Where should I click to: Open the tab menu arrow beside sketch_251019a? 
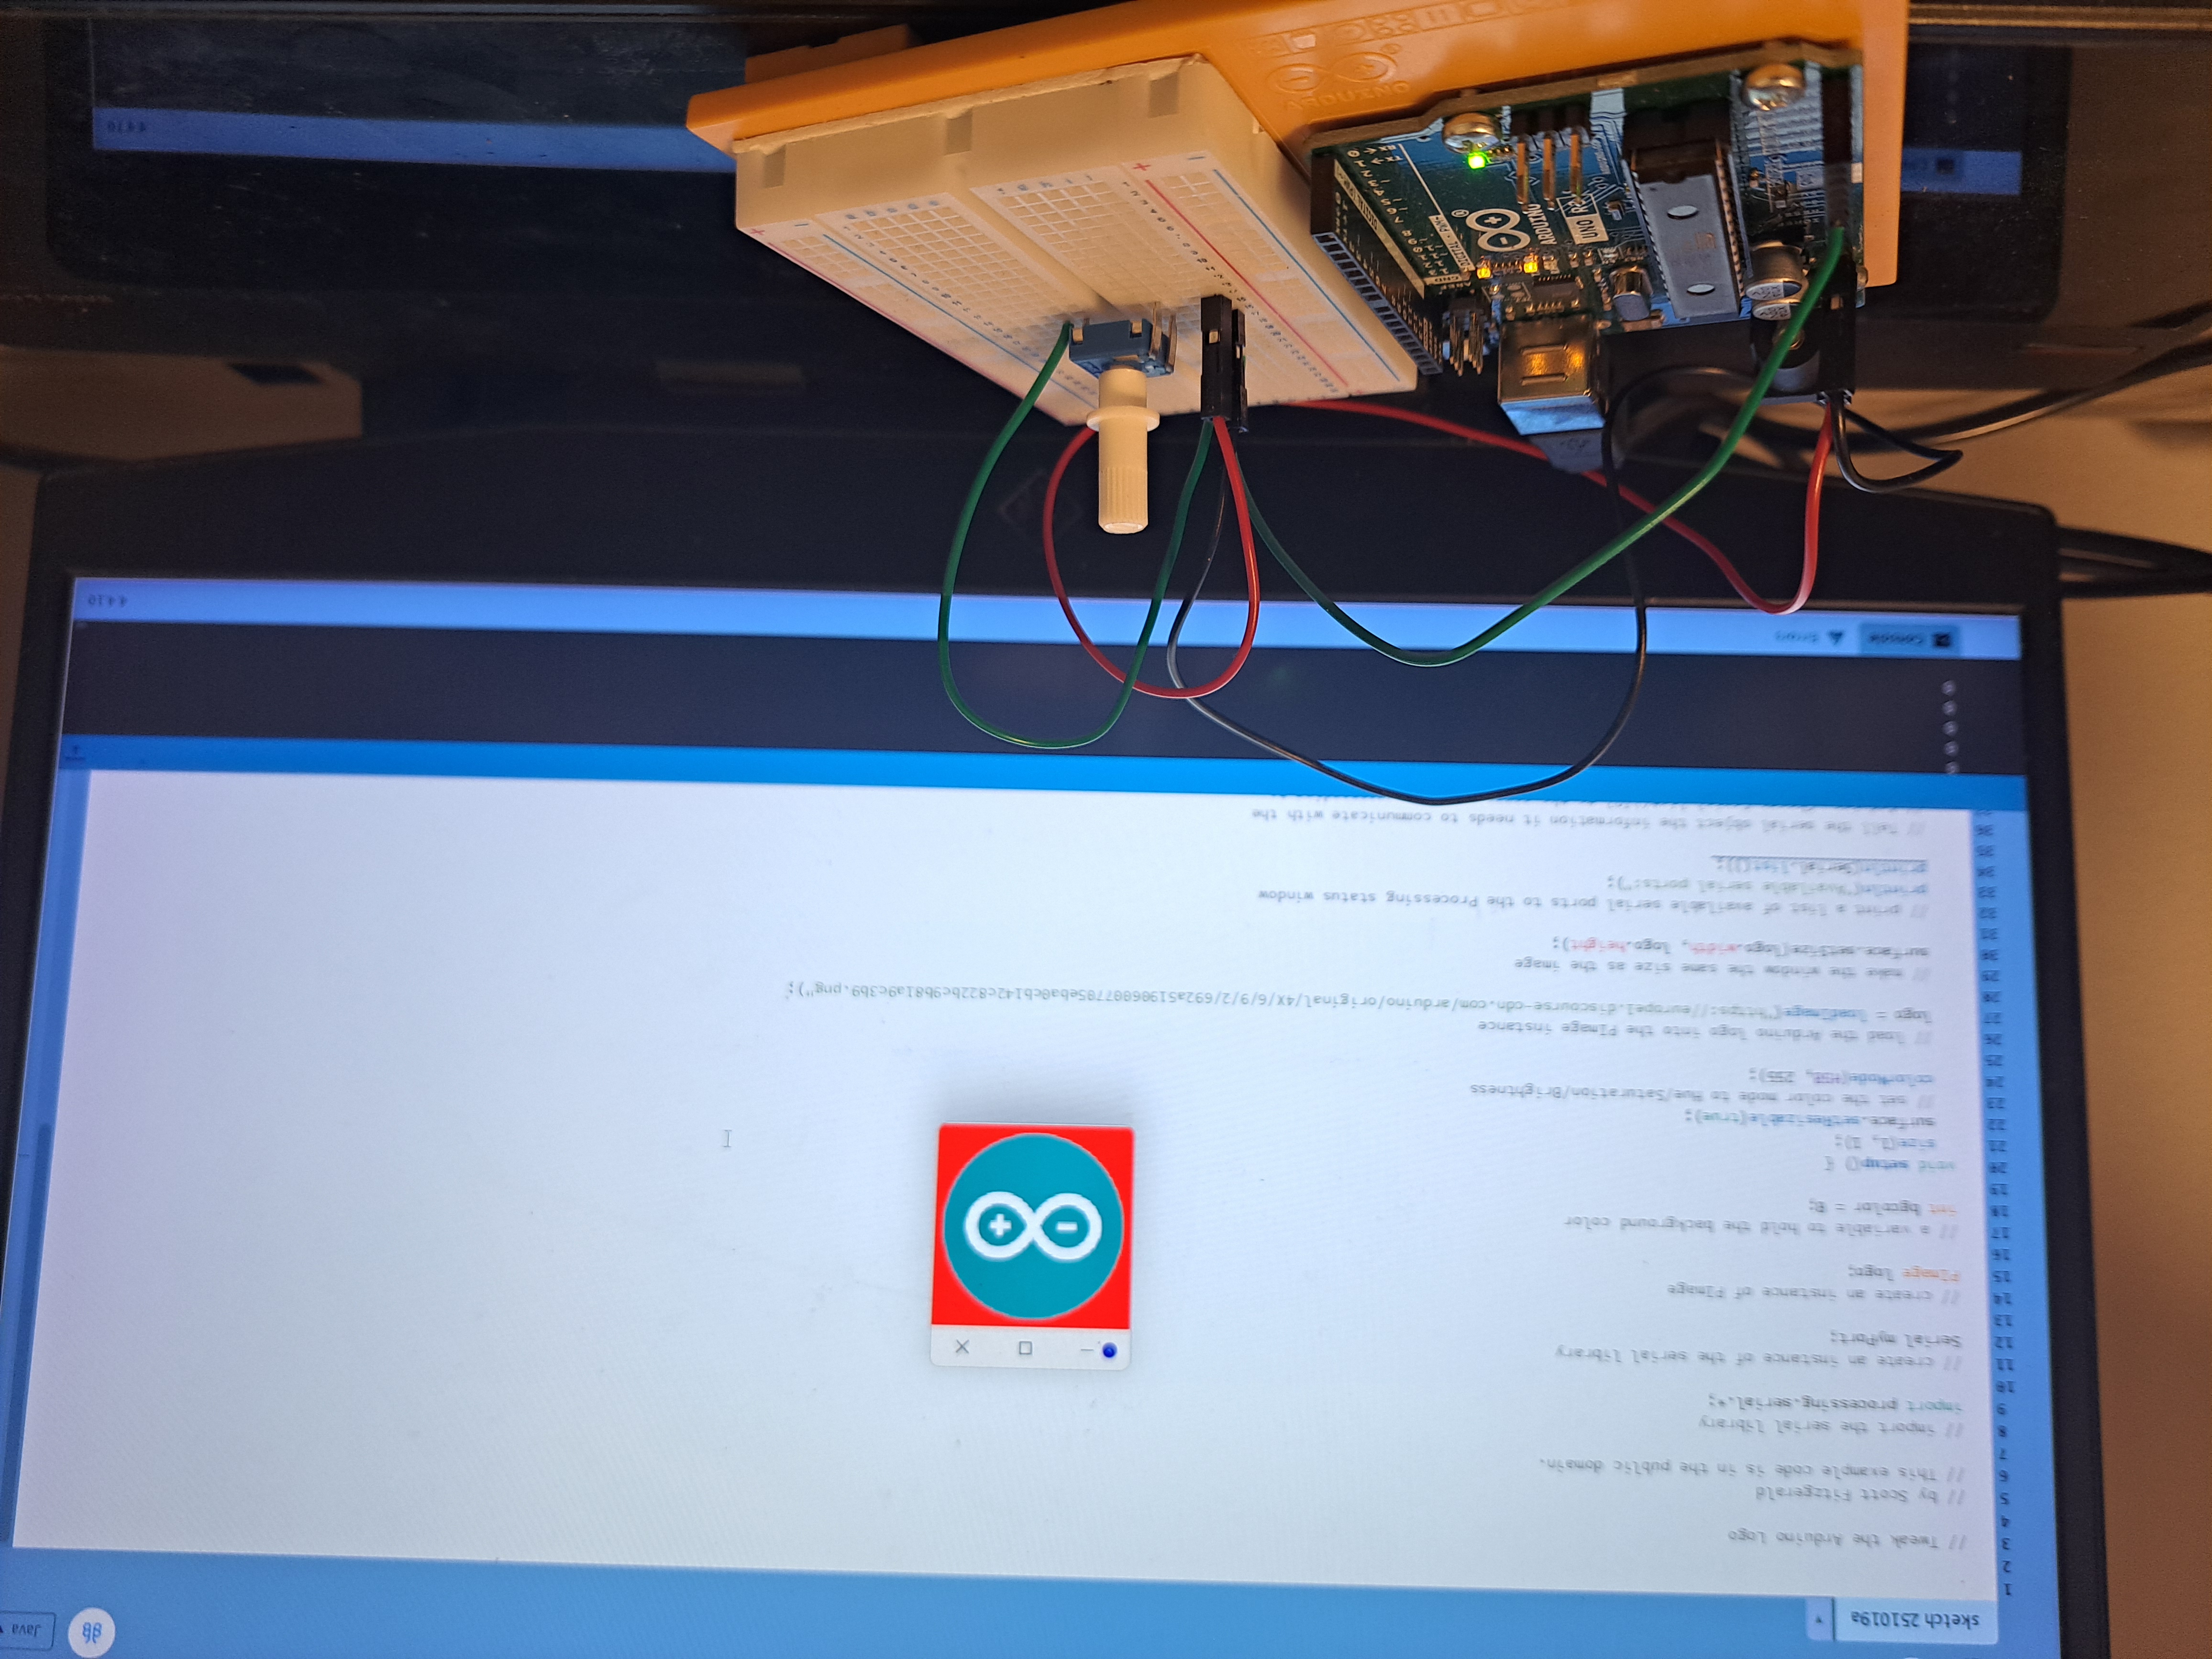tap(1820, 1619)
